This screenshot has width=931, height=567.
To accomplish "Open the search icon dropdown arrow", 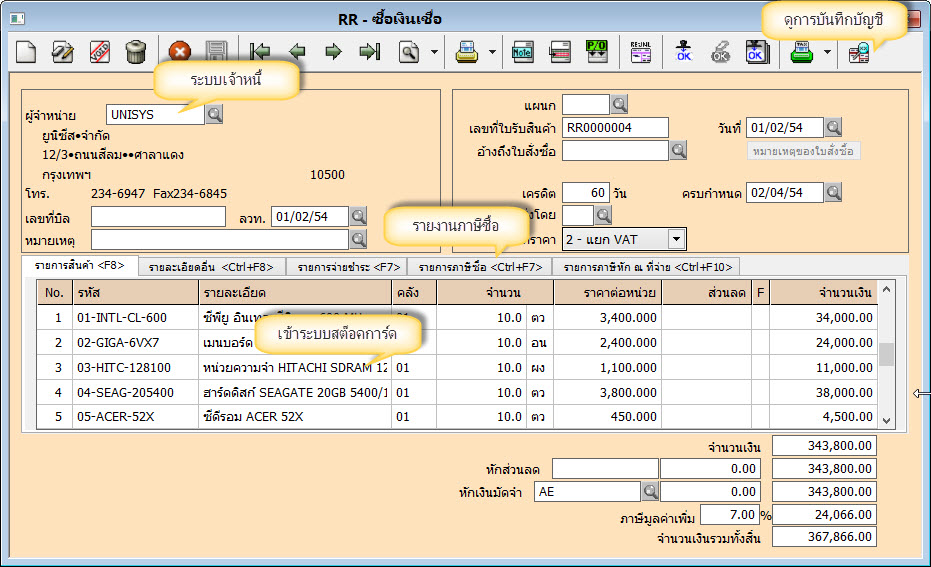I will 434,52.
